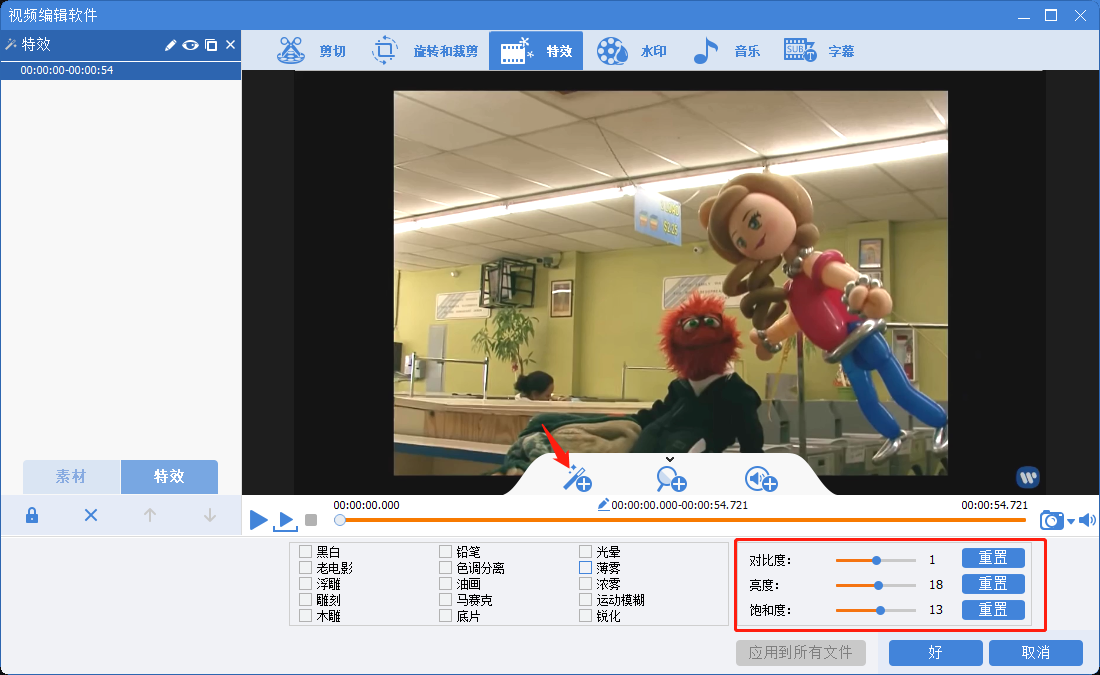Click the pencil edit icon in 特效 panel header
The height and width of the screenshot is (675, 1100).
pyautogui.click(x=170, y=45)
